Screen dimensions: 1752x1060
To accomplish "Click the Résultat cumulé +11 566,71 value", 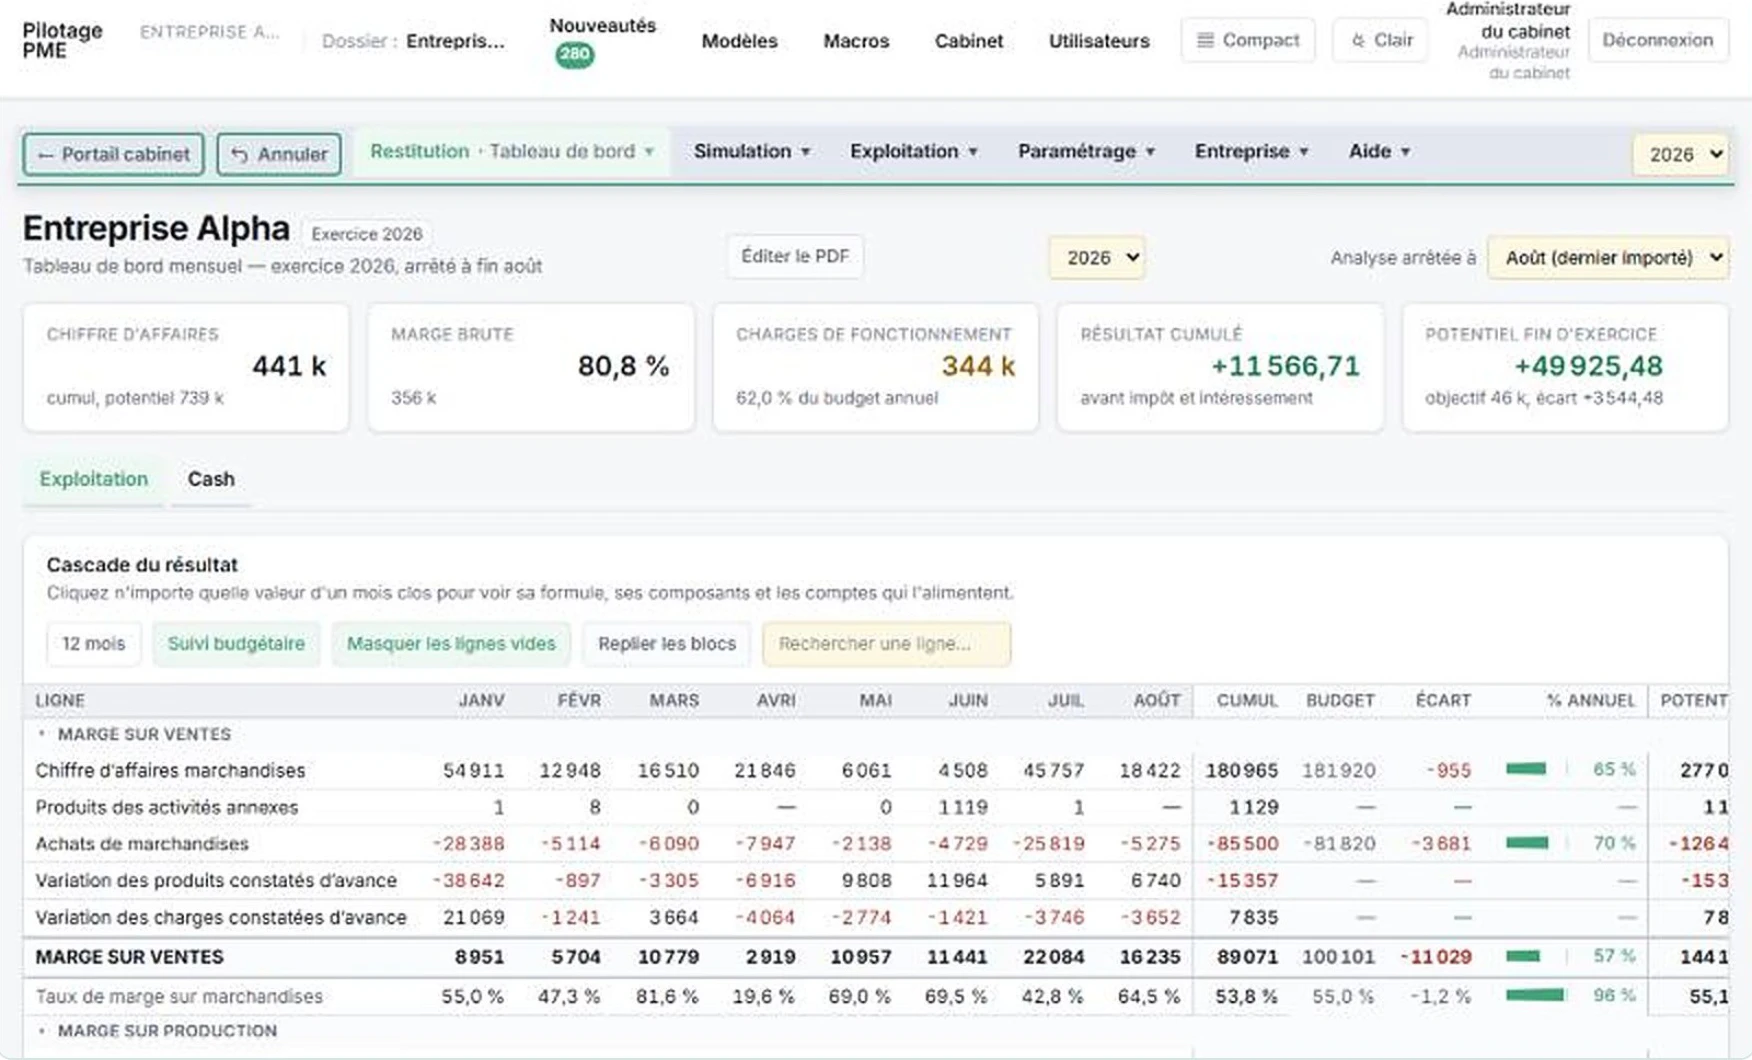I will click(x=1285, y=366).
